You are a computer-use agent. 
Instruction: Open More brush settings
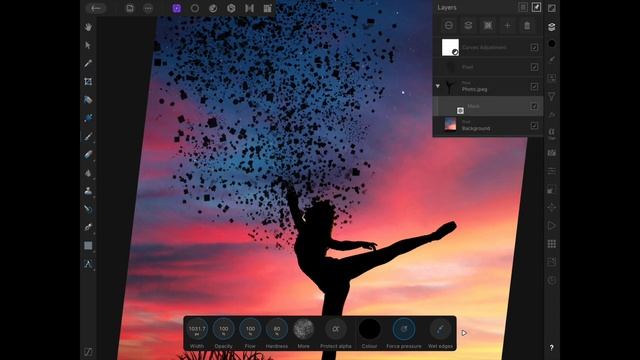click(304, 329)
